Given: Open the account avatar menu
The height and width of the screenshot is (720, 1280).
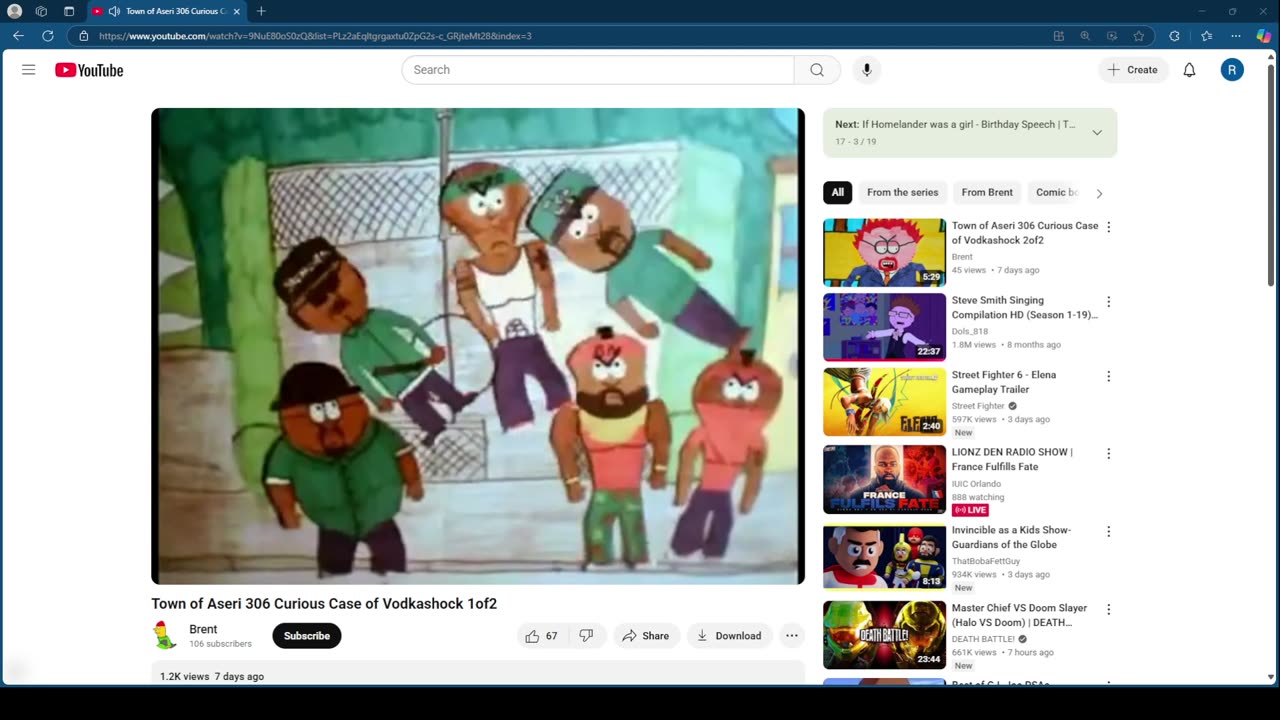Looking at the screenshot, I should pyautogui.click(x=1232, y=70).
